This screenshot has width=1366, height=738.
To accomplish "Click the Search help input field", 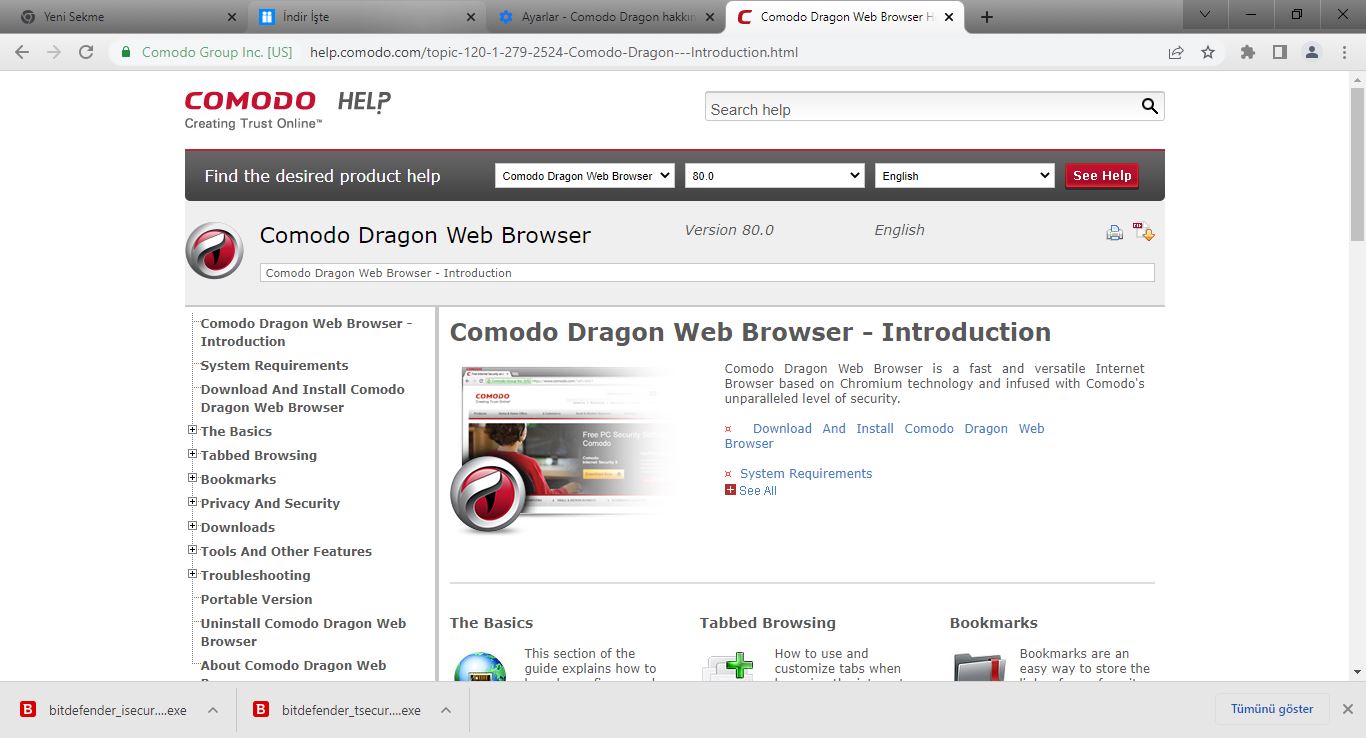I will [x=923, y=109].
